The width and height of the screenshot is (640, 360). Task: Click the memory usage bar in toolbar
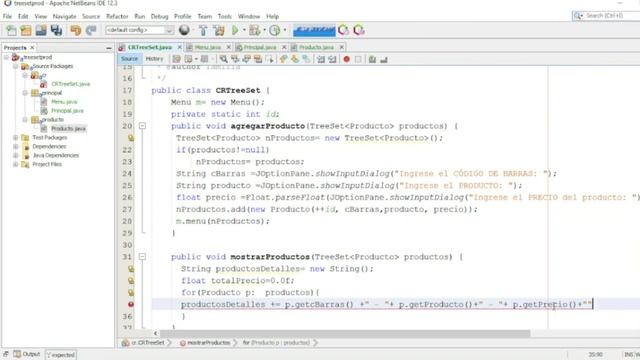pyautogui.click(x=314, y=31)
